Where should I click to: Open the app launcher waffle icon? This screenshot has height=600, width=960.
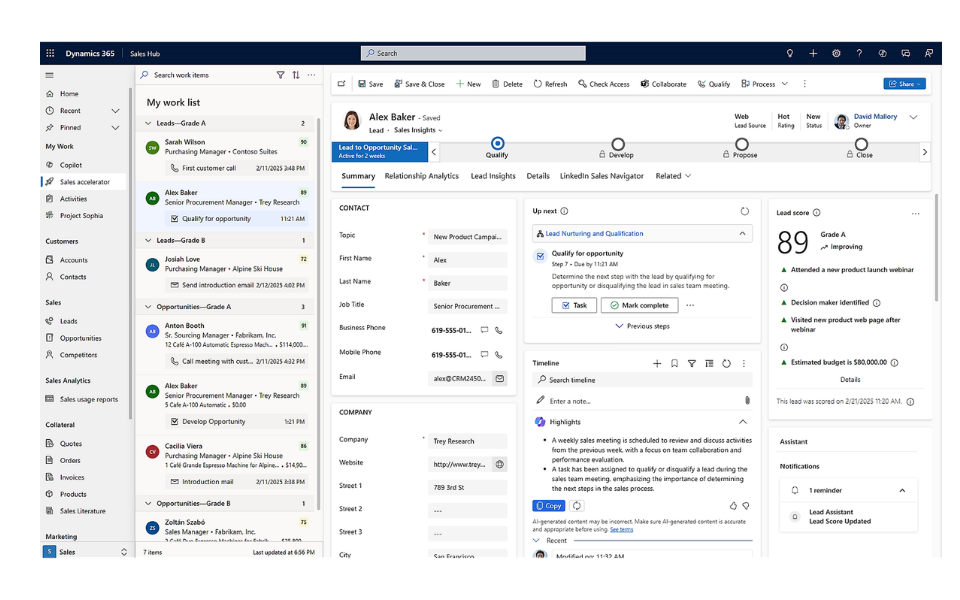[50, 53]
